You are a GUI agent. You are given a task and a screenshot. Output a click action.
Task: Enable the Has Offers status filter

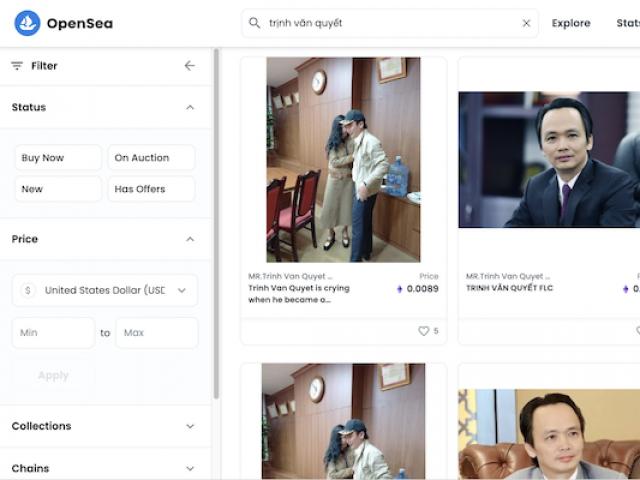[151, 189]
